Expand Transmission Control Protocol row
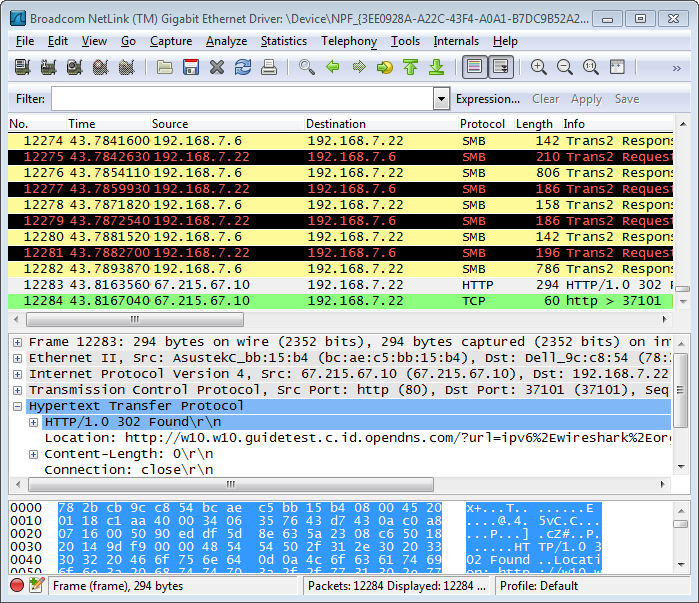Image resolution: width=699 pixels, height=603 pixels. click(x=17, y=390)
